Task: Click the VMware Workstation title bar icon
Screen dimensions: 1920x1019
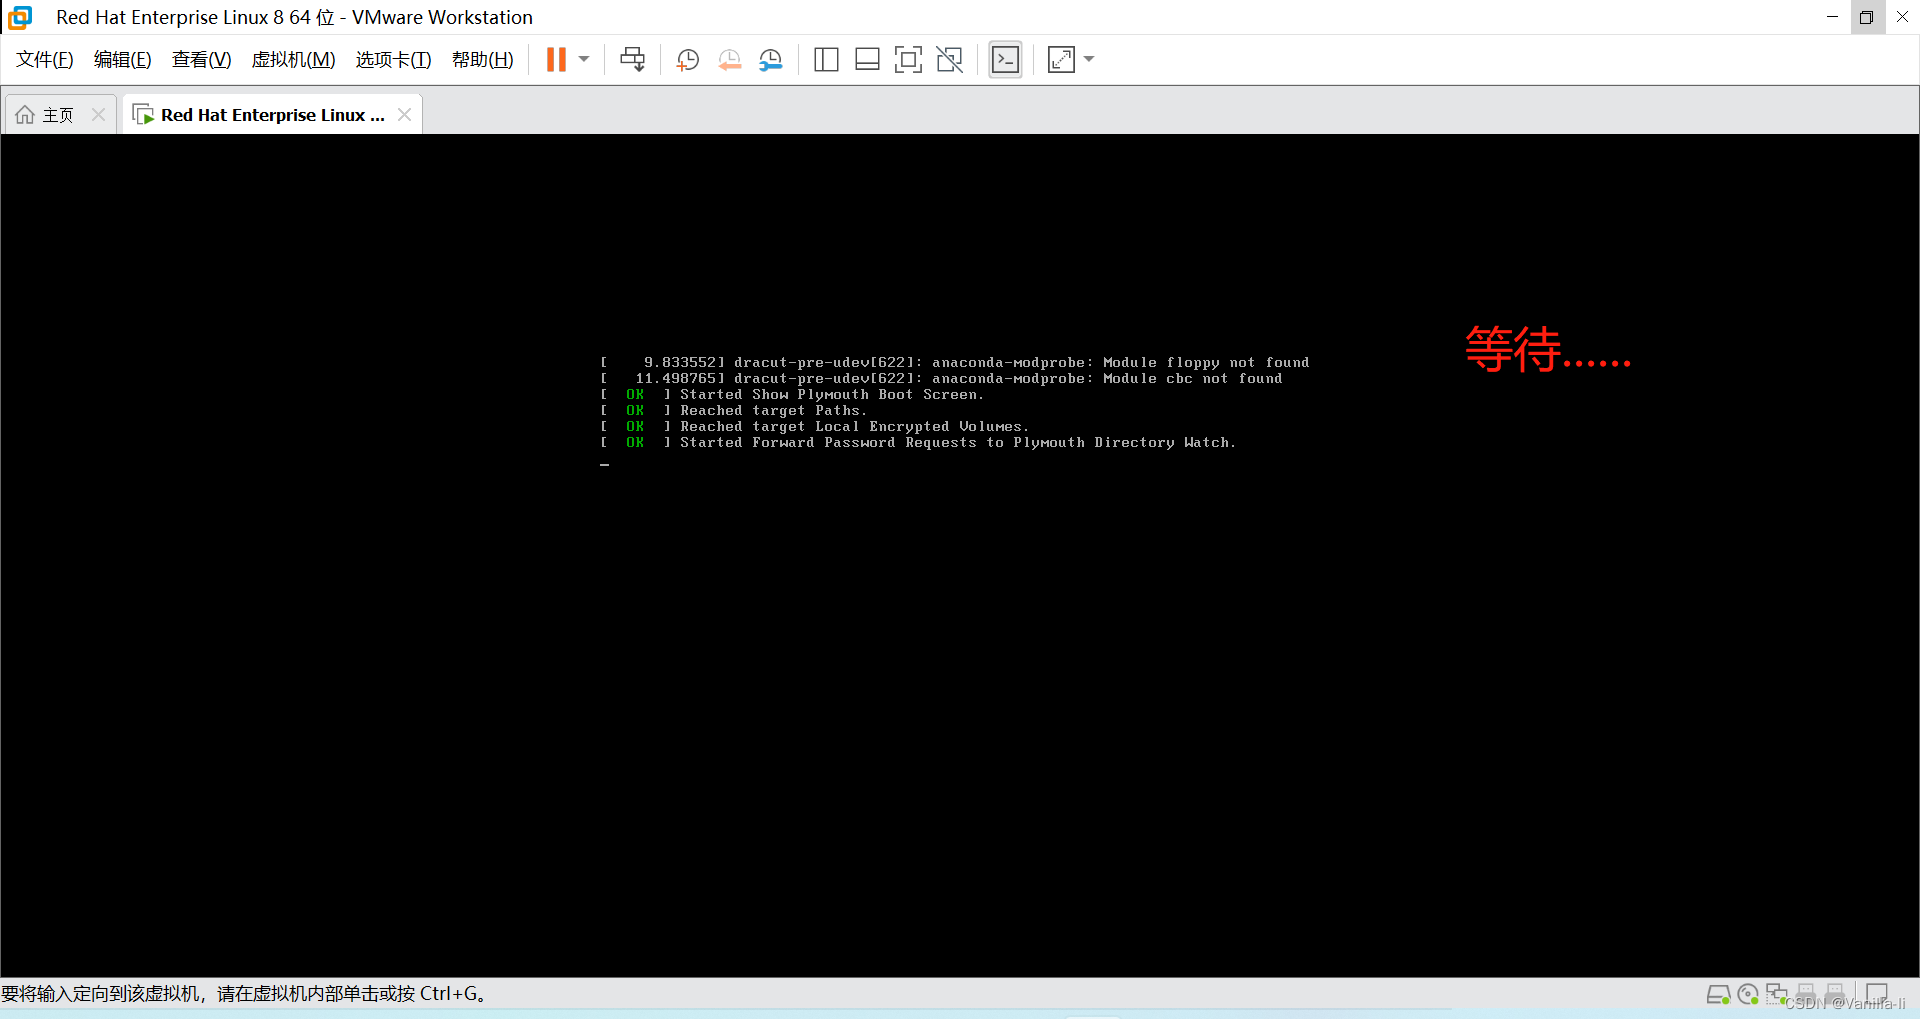Action: pos(20,17)
